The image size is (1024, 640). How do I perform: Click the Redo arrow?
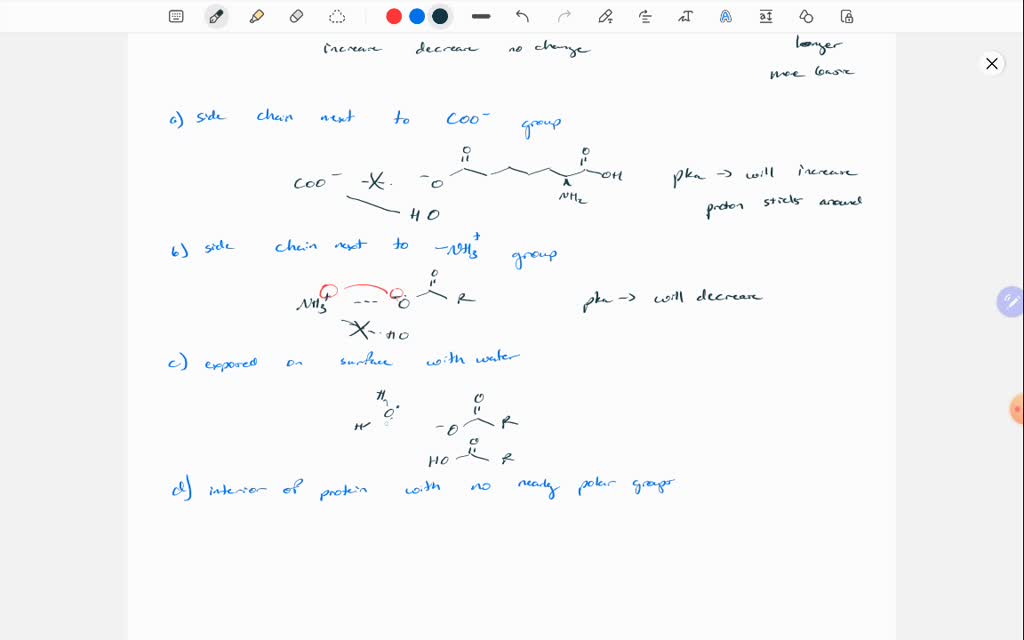(x=563, y=16)
